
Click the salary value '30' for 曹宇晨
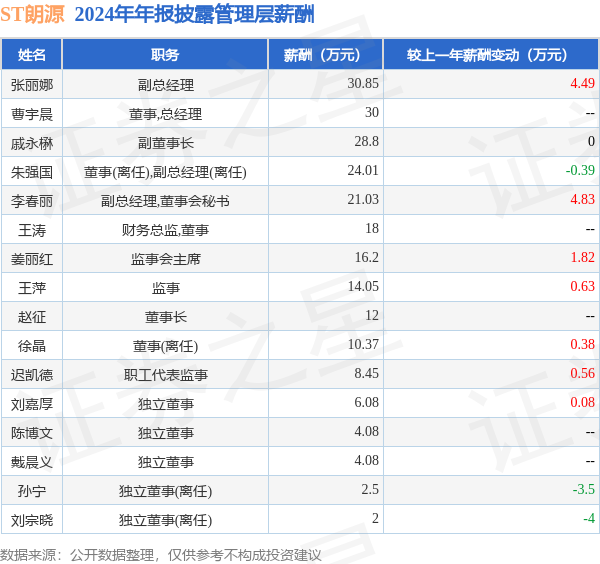pos(372,112)
